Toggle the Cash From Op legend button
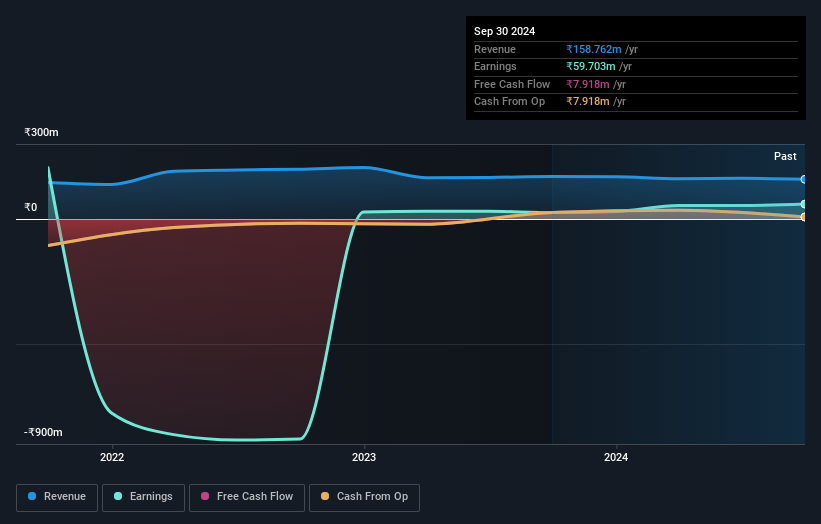821x524 pixels. tap(364, 497)
